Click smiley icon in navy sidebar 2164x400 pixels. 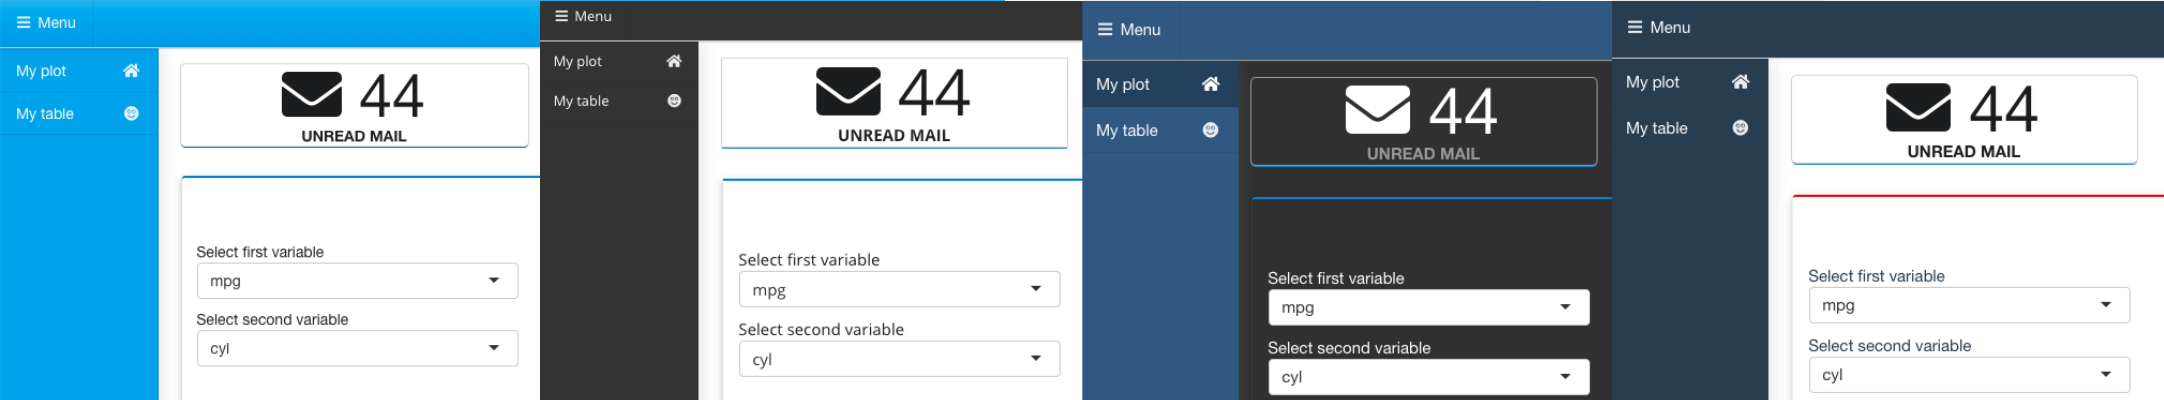click(1741, 128)
